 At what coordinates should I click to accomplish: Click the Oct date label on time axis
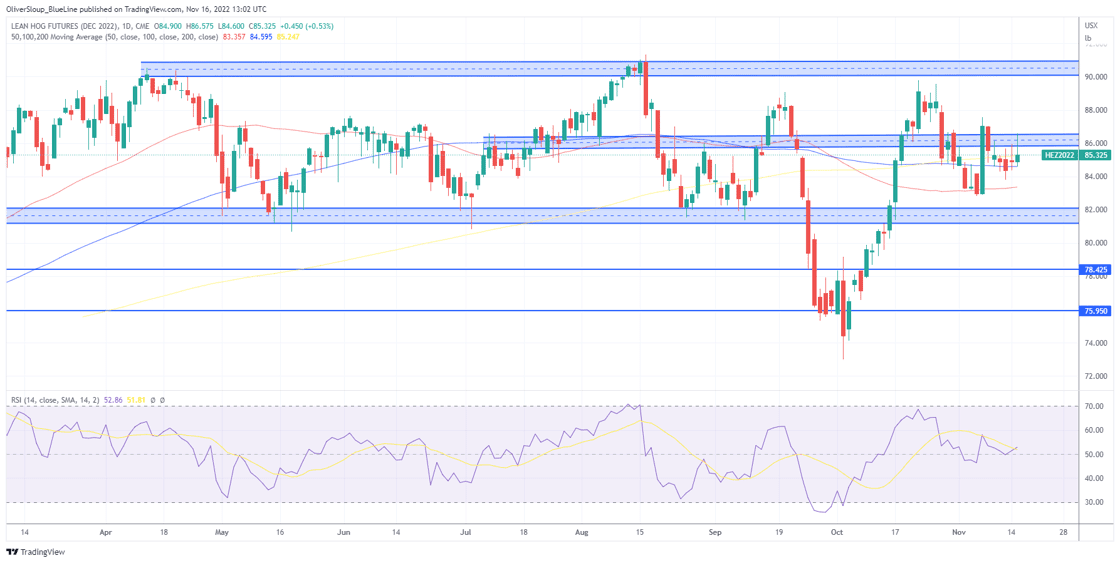[x=838, y=532]
